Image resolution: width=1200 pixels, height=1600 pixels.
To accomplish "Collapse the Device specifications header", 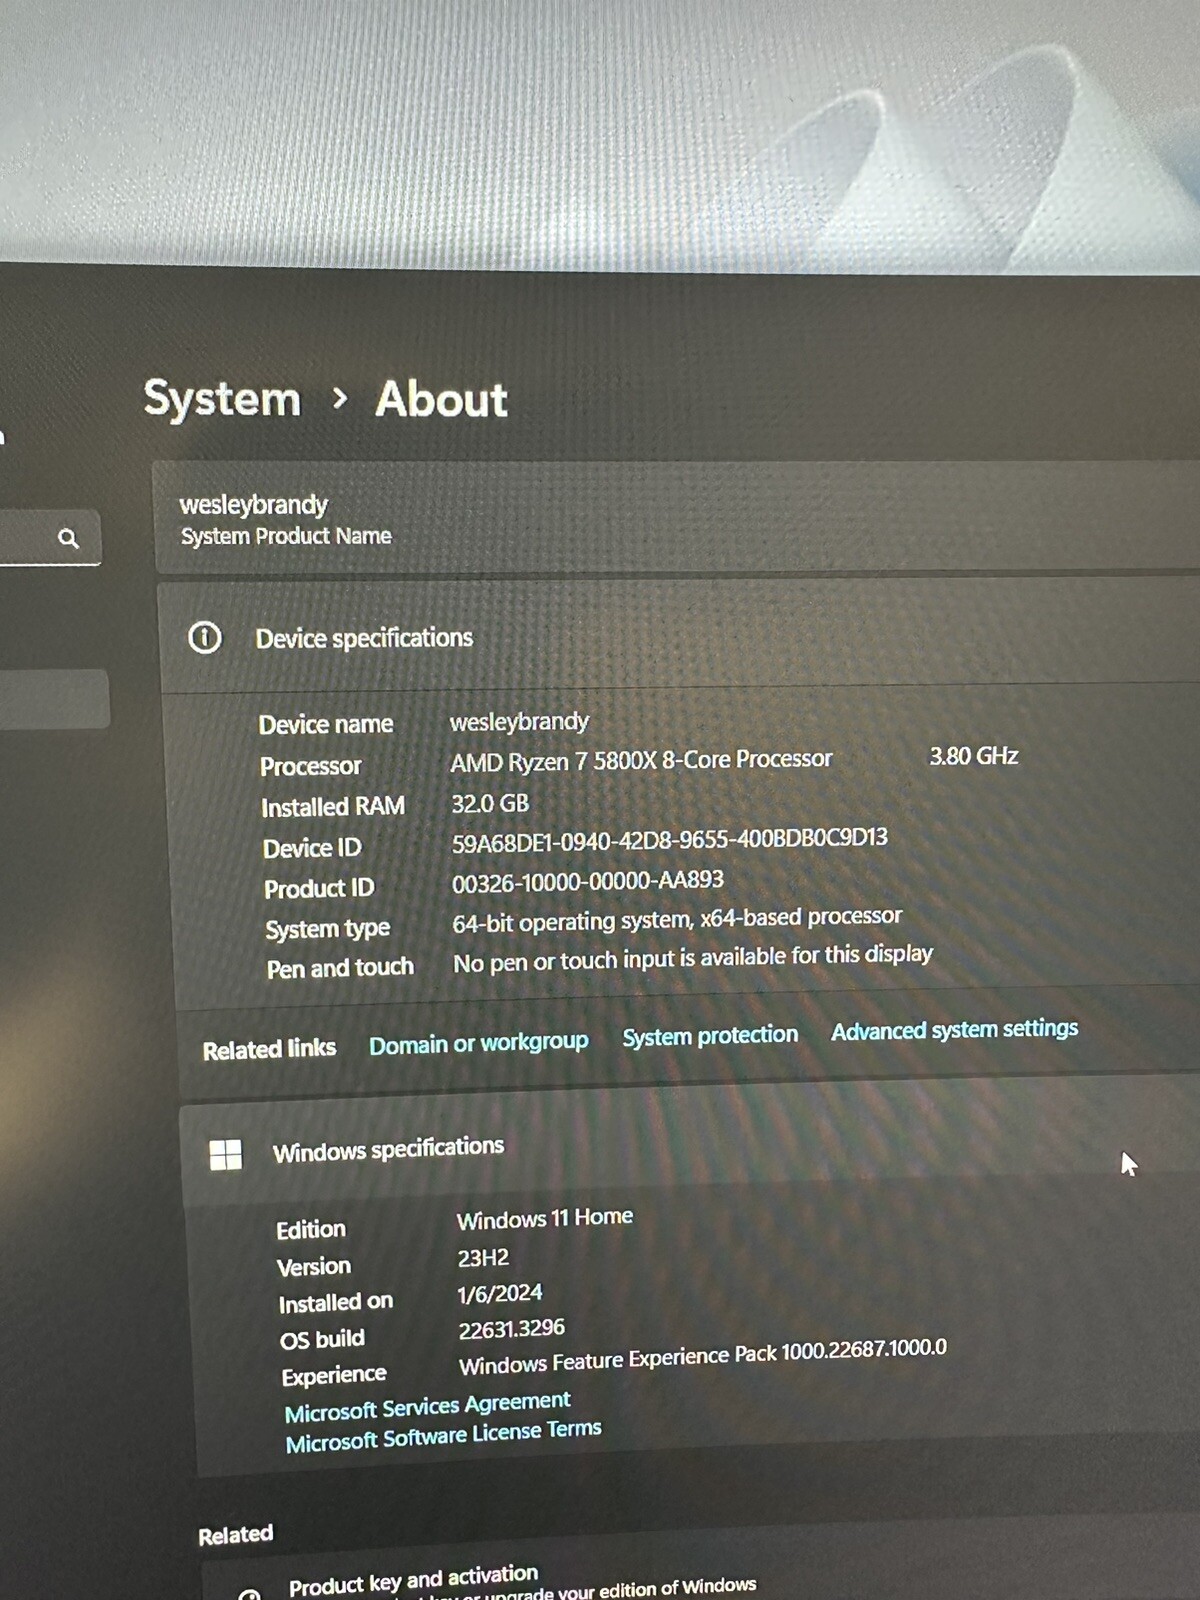I will tap(680, 637).
